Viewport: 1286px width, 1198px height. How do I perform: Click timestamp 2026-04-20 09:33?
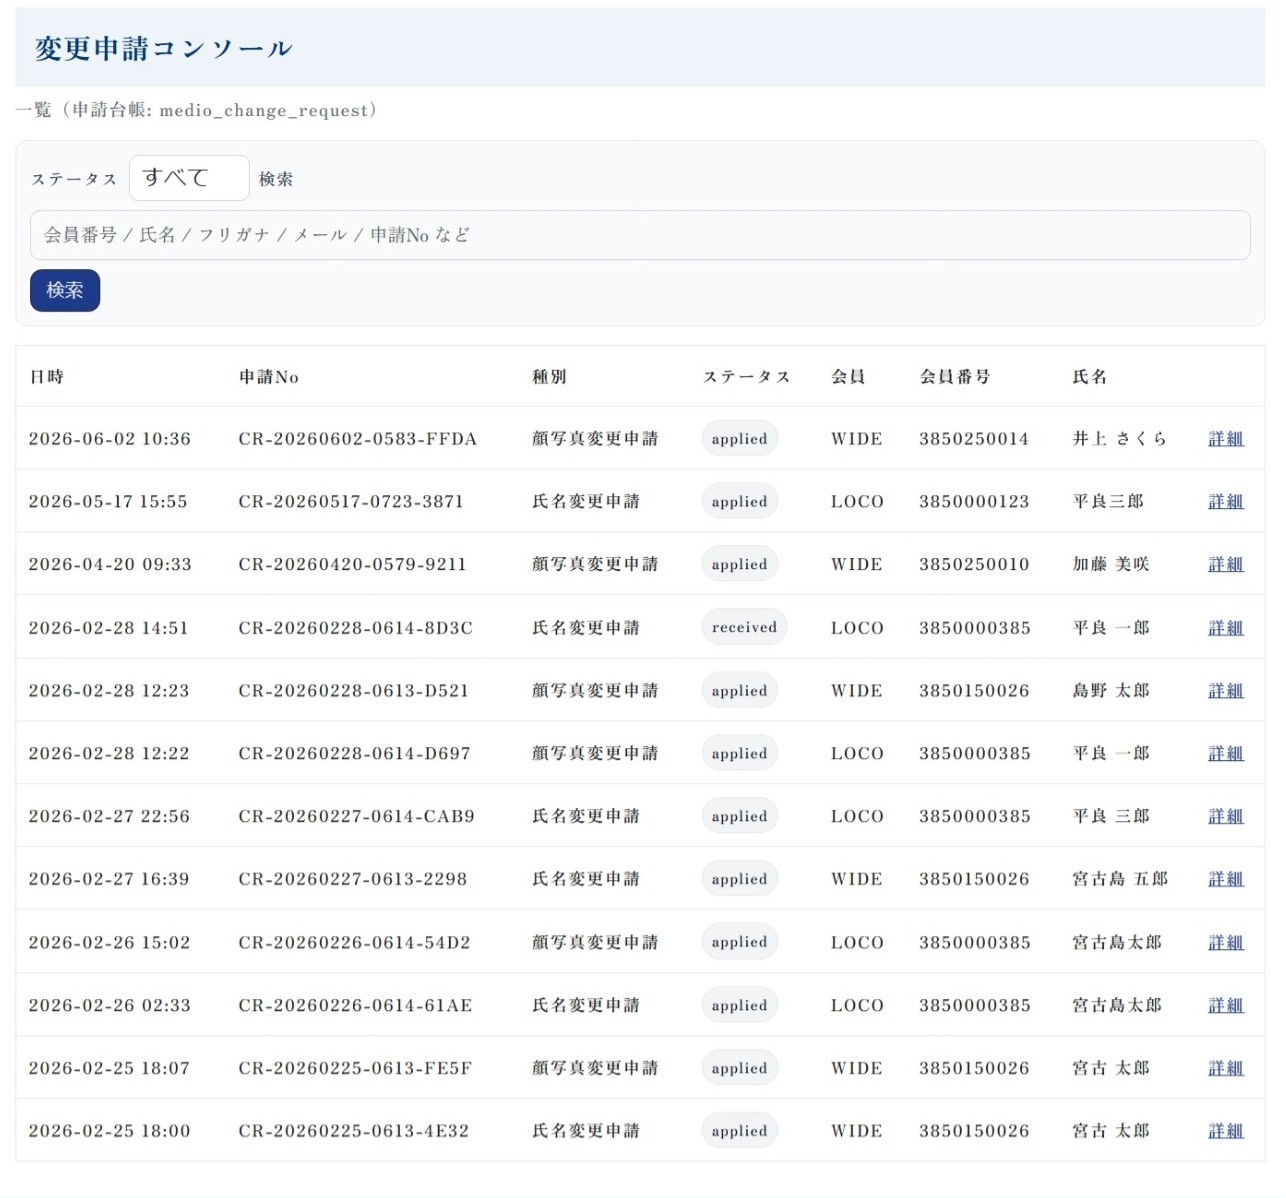[110, 565]
